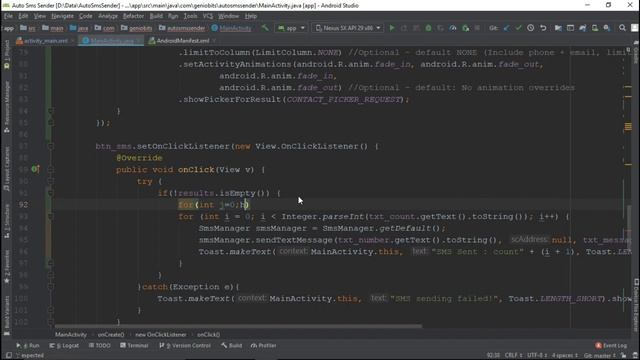640x360 pixels.
Task: Click the Revert undo arrow icon
Action: (x=543, y=28)
